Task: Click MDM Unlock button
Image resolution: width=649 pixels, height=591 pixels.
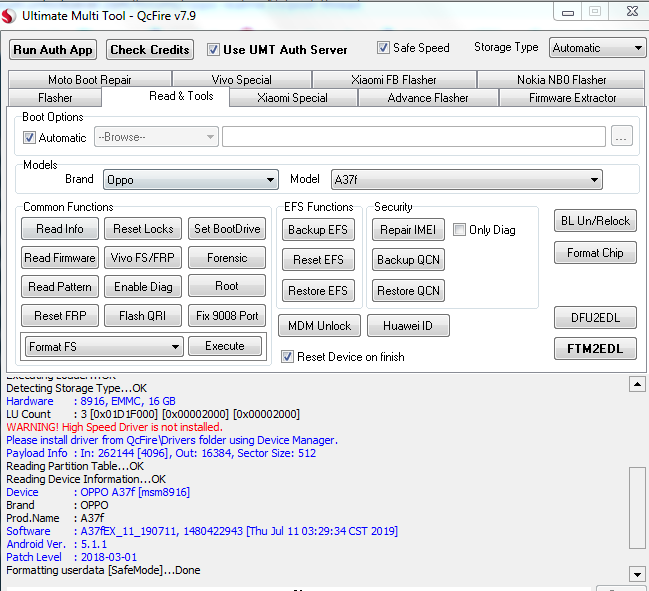Action: point(320,326)
